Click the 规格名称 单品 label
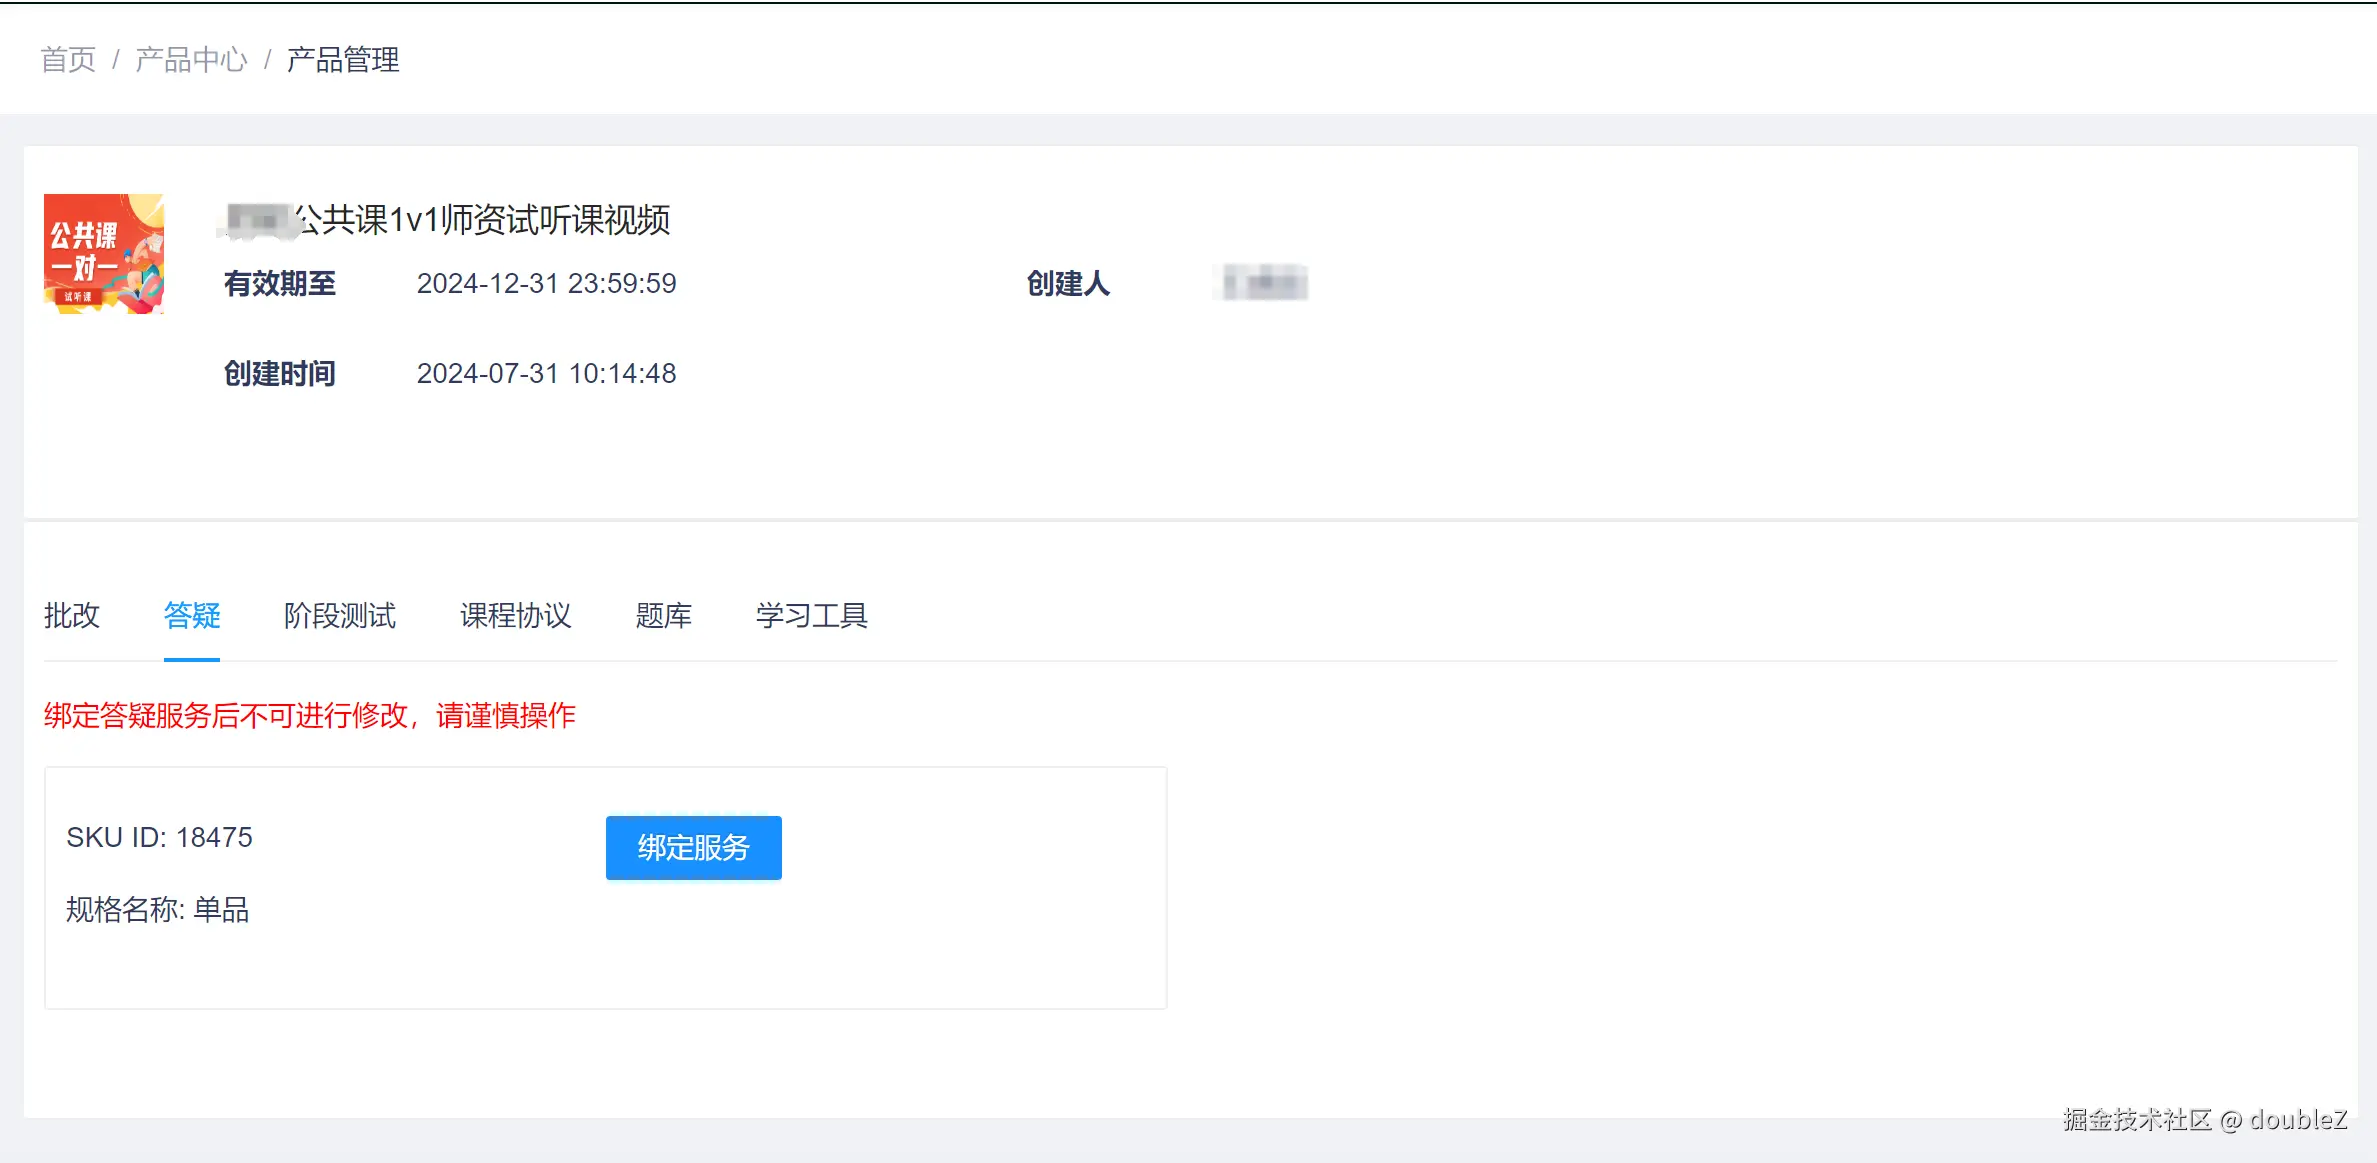The height and width of the screenshot is (1163, 2377). pos(158,909)
